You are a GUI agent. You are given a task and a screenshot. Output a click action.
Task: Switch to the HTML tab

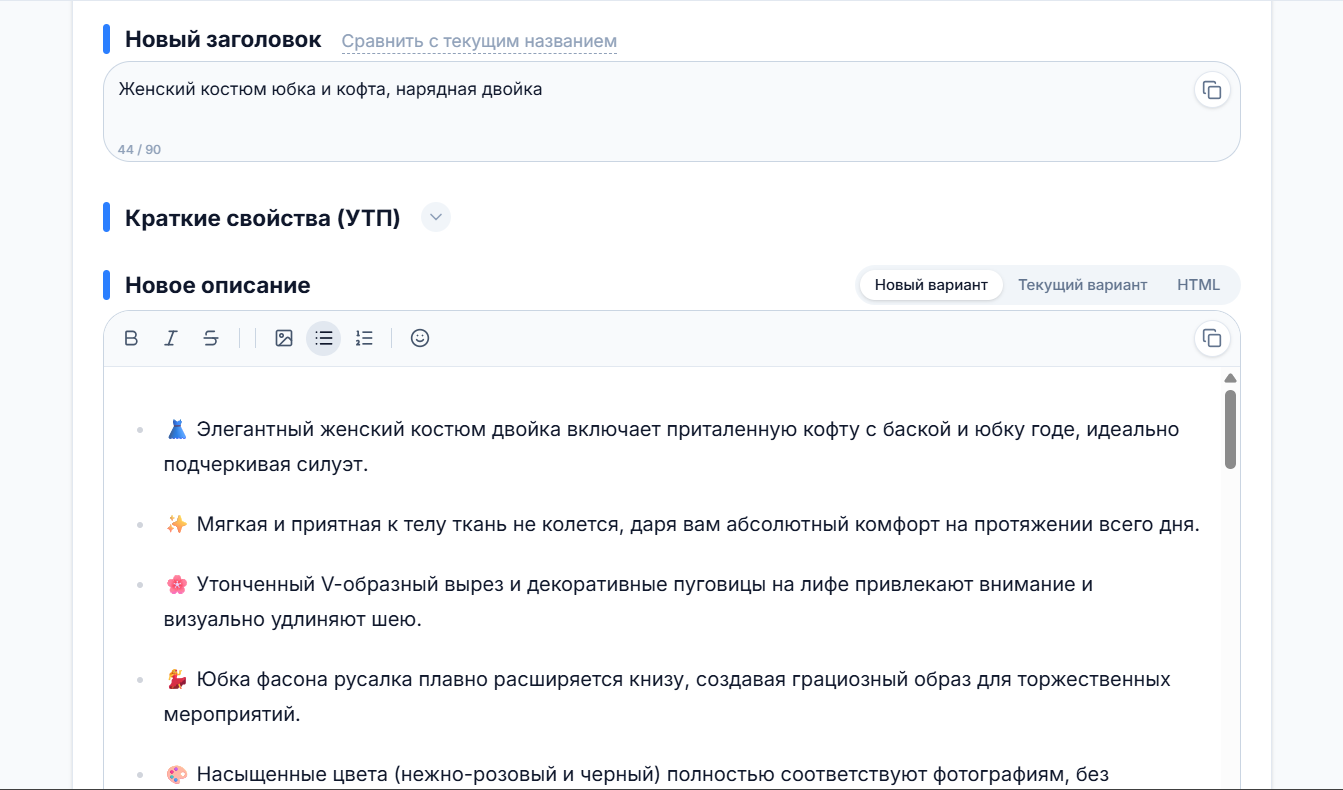[1198, 285]
